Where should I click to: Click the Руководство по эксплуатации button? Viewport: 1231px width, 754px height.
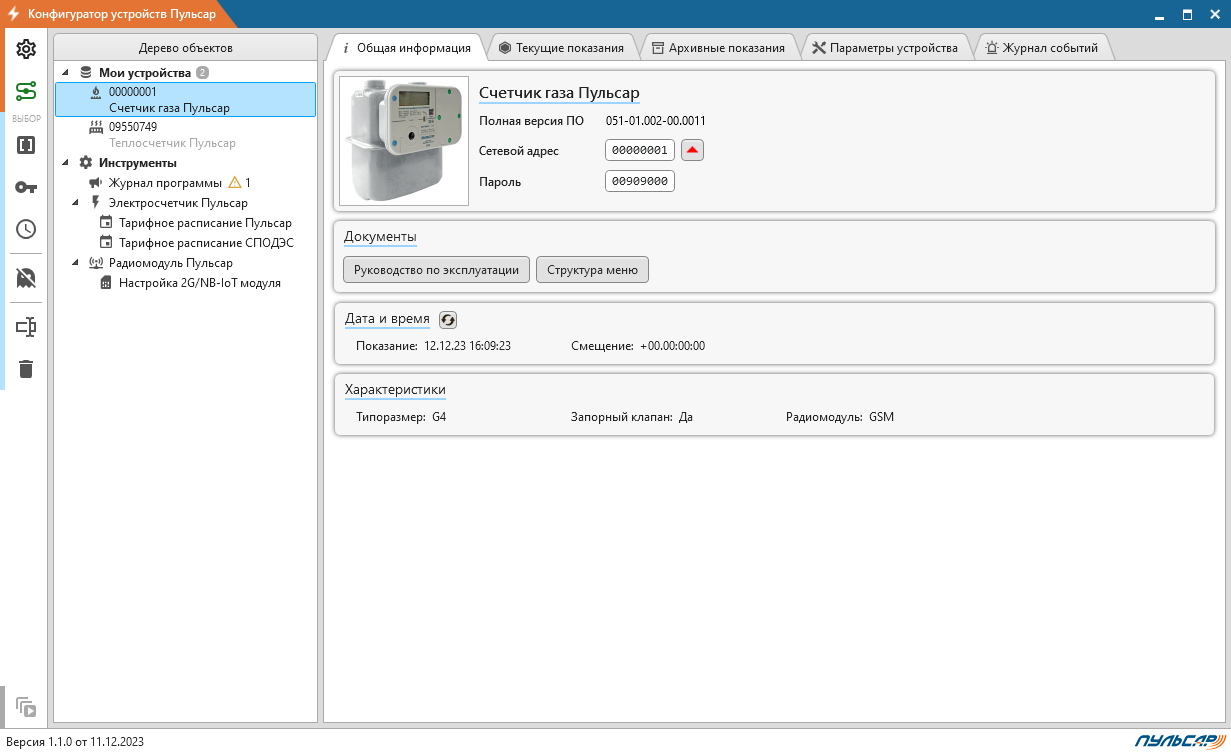coord(436,270)
